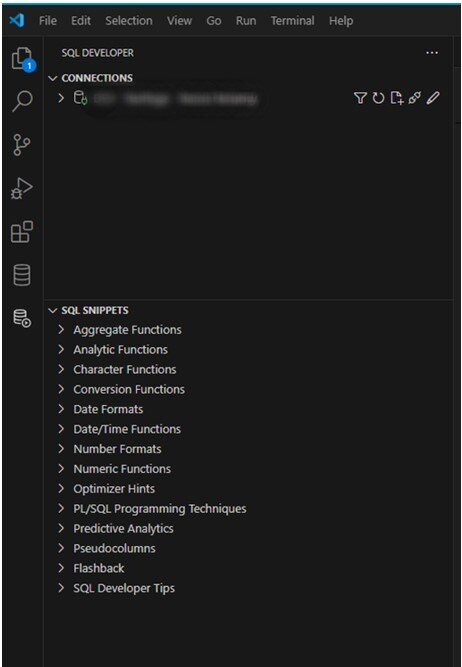Open the Search view in activity bar
This screenshot has width=462, height=667.
click(x=22, y=101)
